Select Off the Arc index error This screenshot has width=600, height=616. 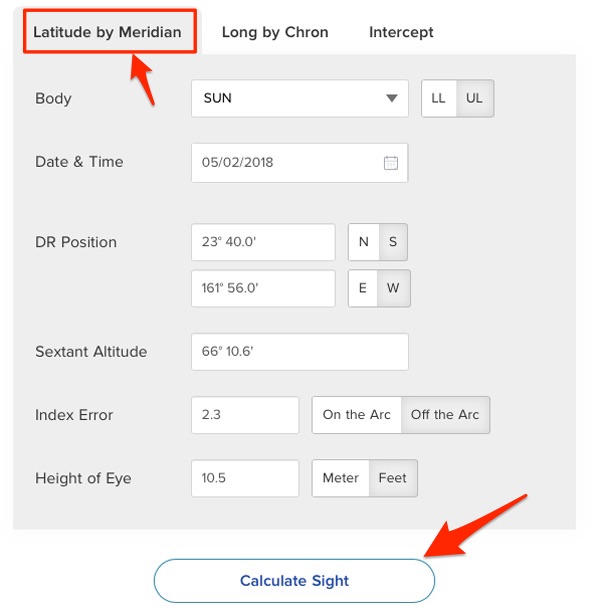(x=445, y=415)
